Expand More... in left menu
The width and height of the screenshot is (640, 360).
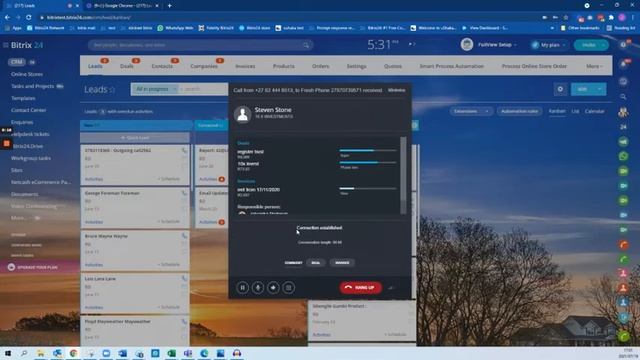tap(18, 218)
